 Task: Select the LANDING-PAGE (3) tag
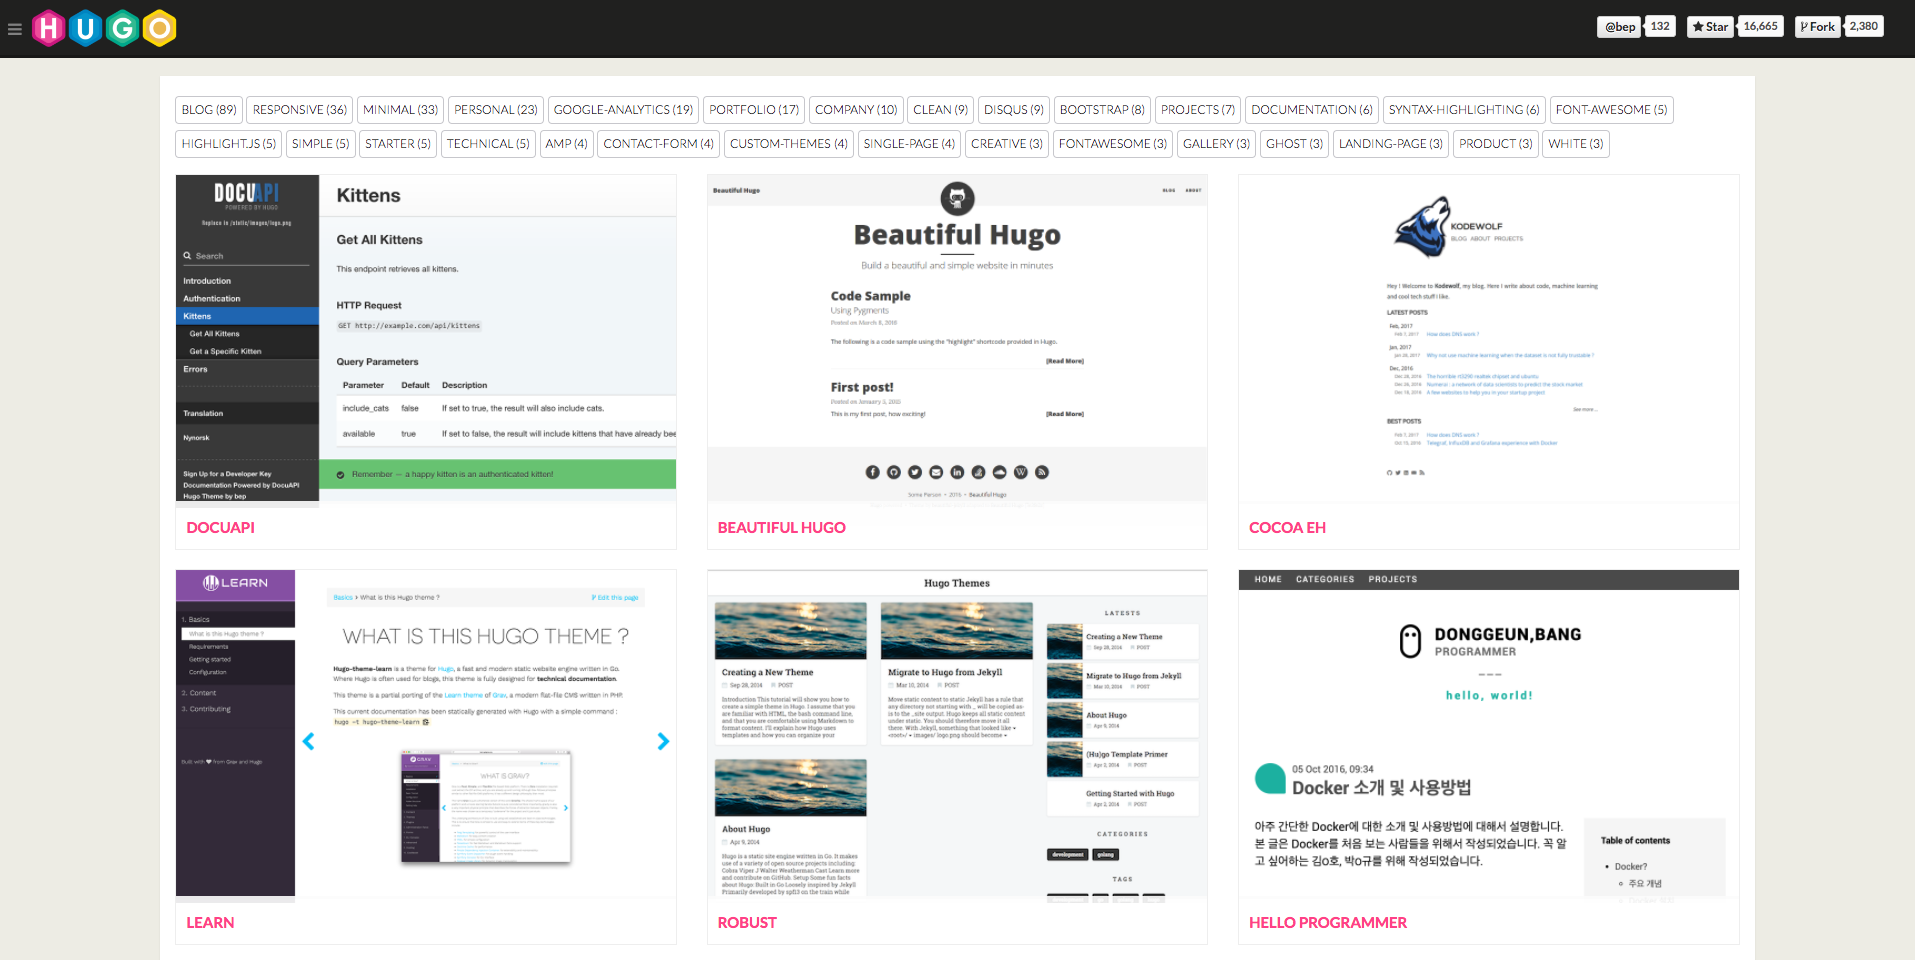(x=1391, y=144)
